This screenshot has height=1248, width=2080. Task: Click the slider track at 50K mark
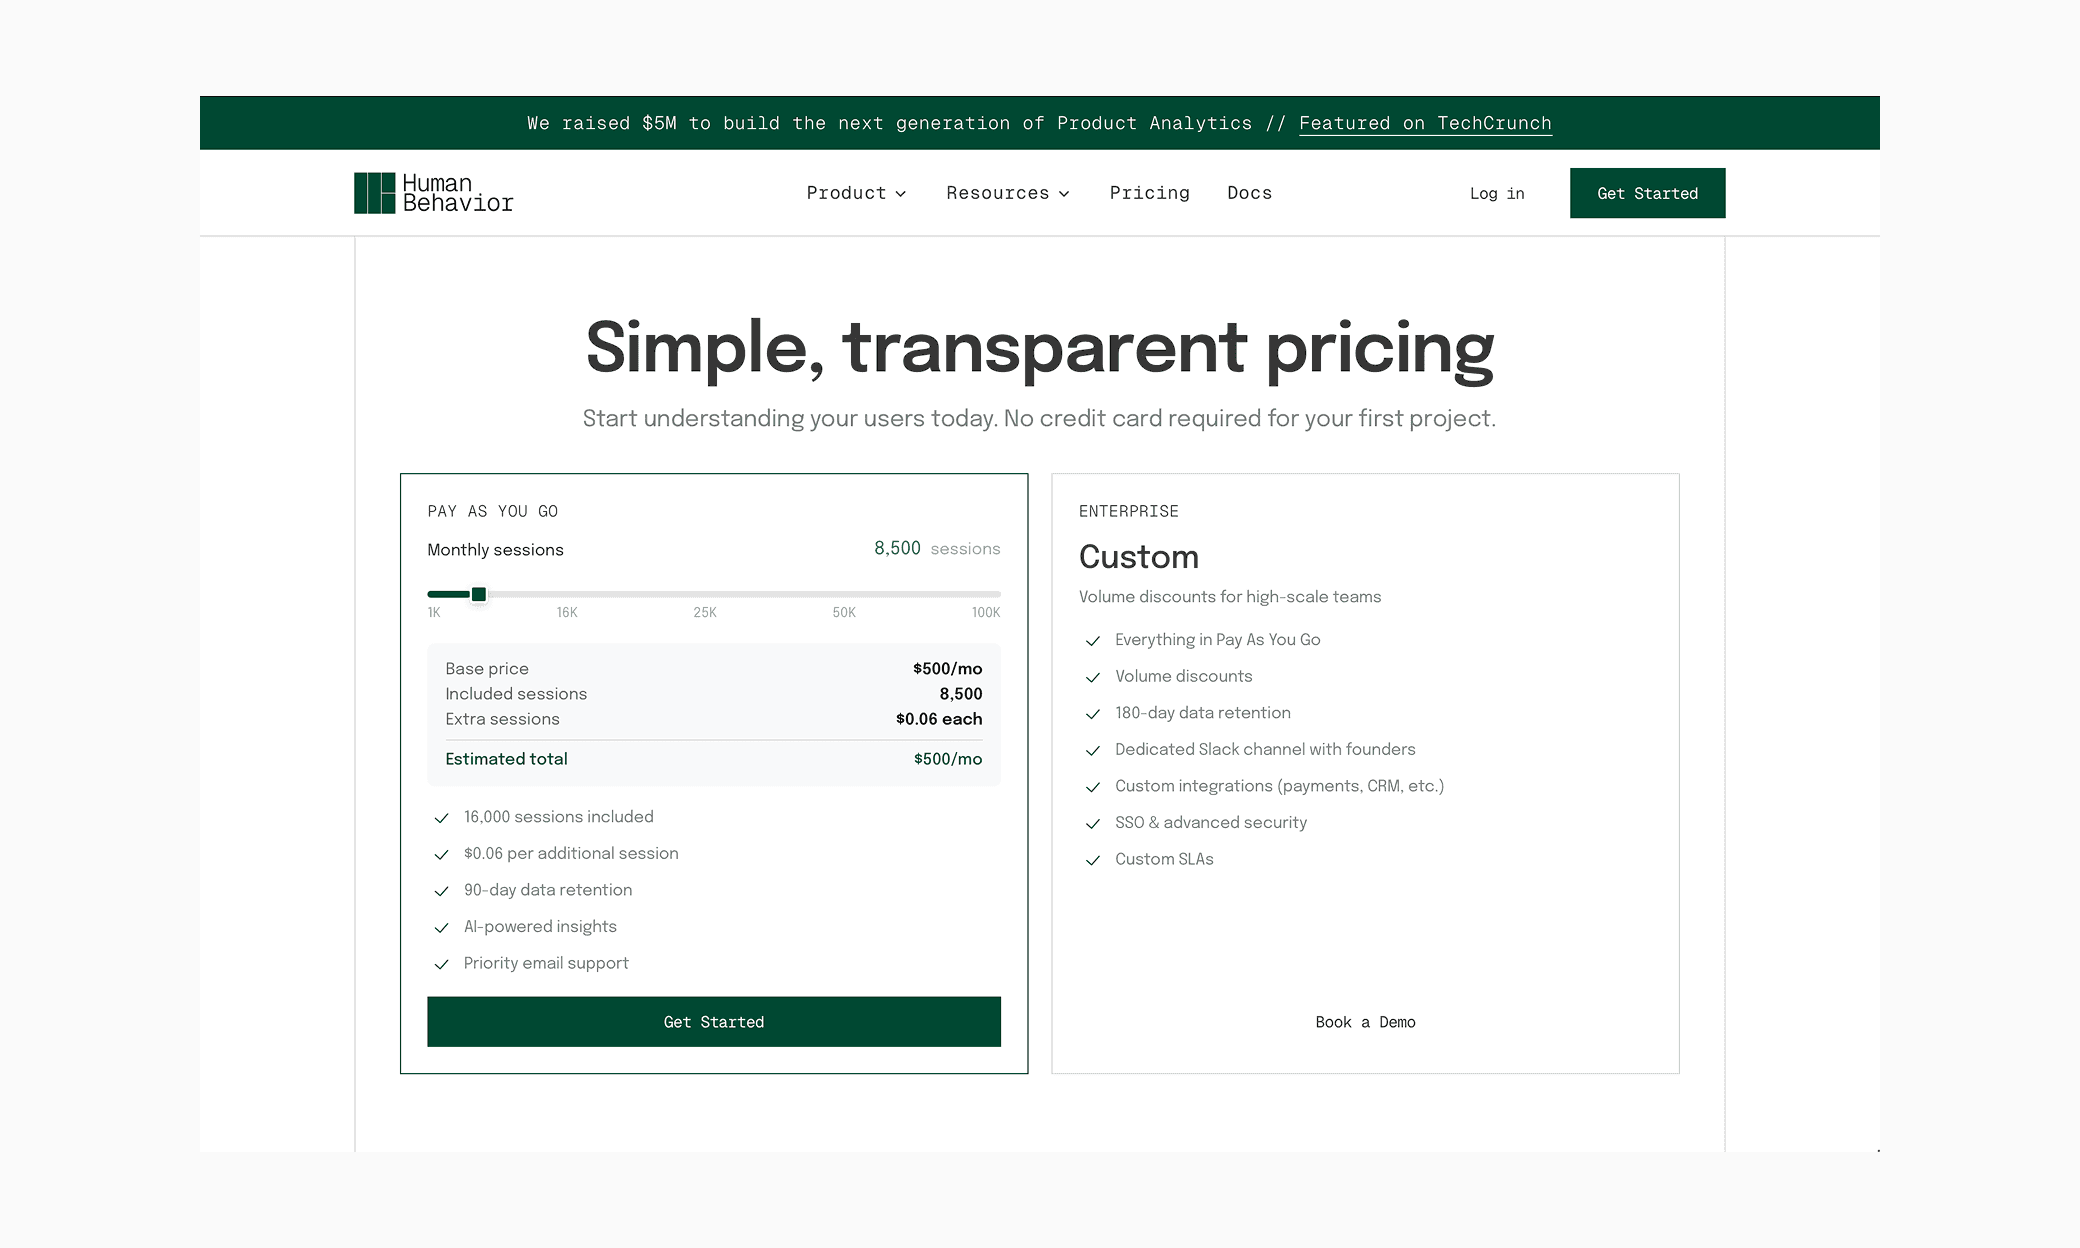pyautogui.click(x=844, y=594)
